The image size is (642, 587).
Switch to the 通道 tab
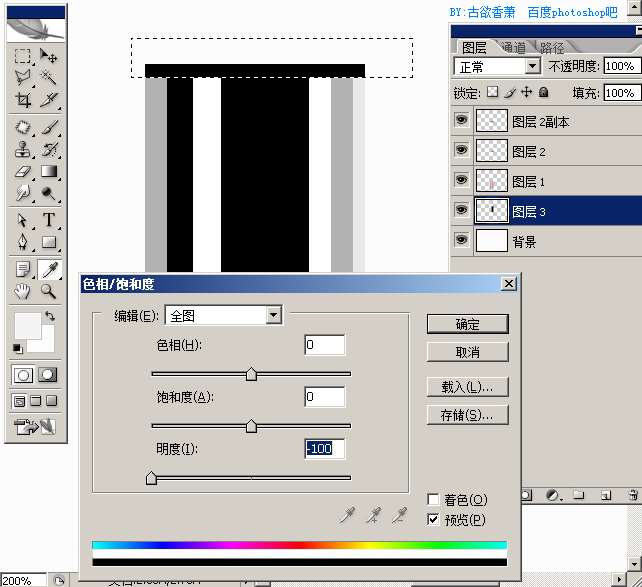coord(513,47)
